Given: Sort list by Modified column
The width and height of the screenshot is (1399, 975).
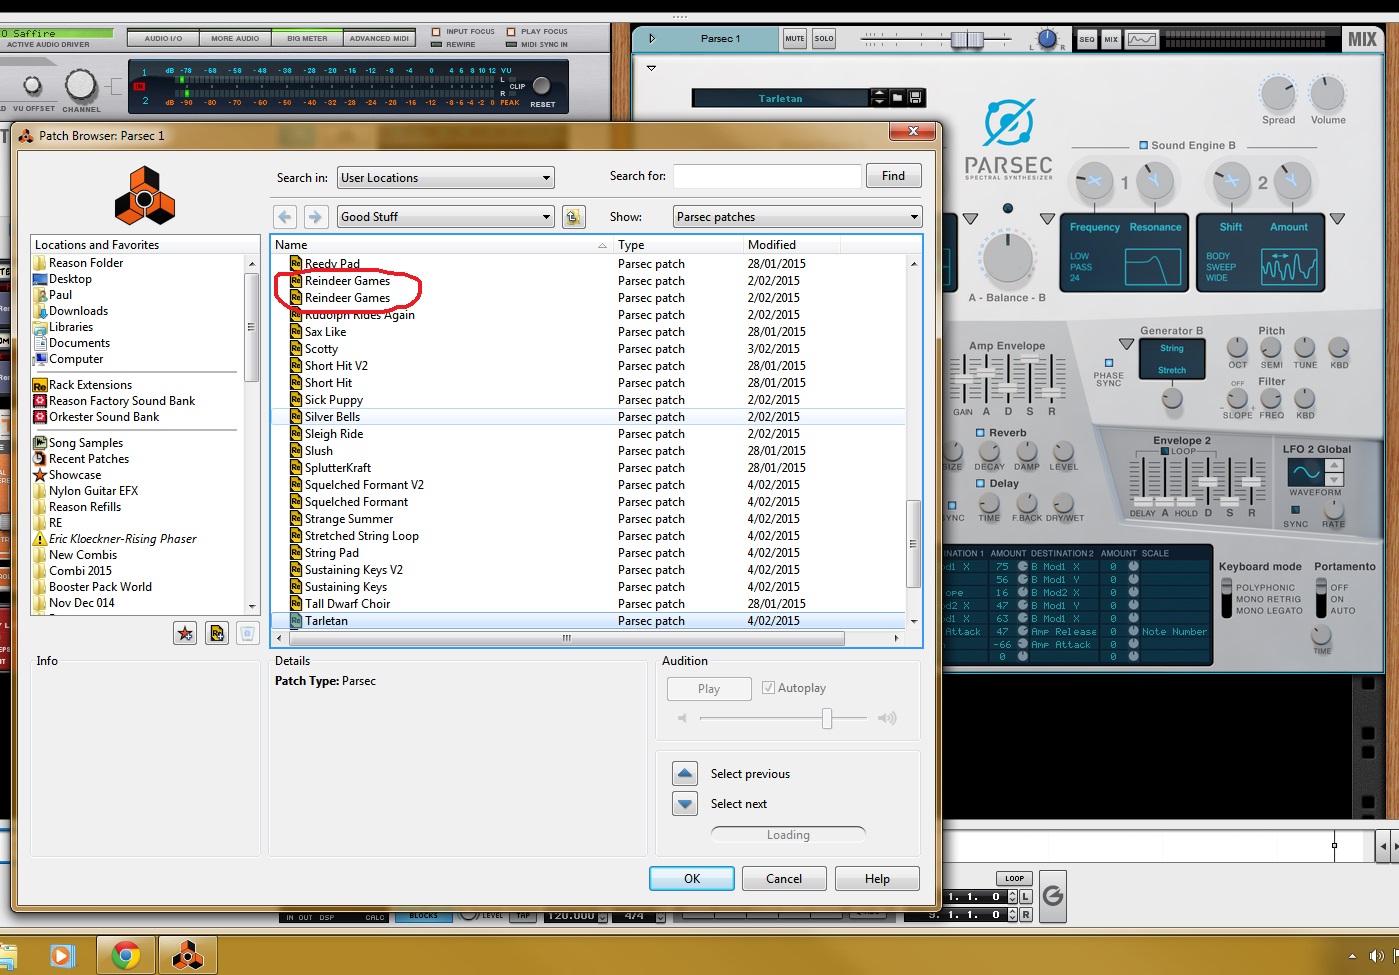Looking at the screenshot, I should point(791,245).
